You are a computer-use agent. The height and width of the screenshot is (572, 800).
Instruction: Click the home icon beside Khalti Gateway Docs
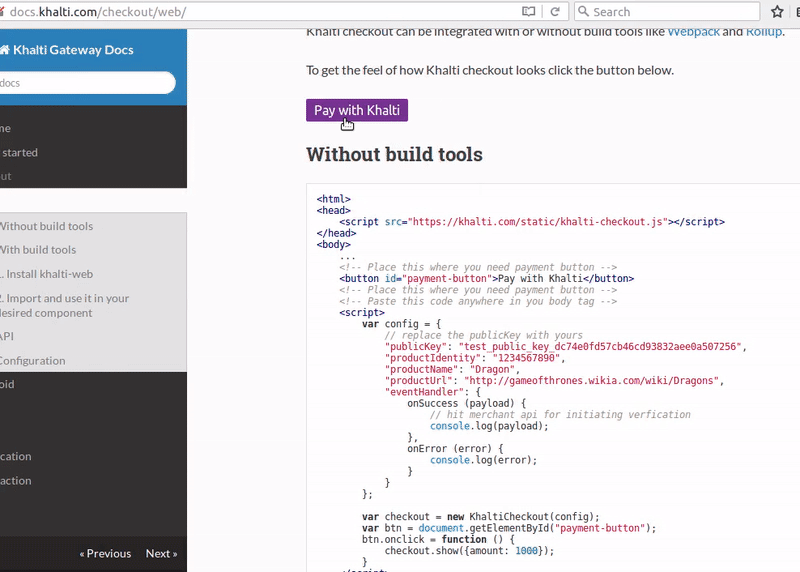[x=5, y=49]
